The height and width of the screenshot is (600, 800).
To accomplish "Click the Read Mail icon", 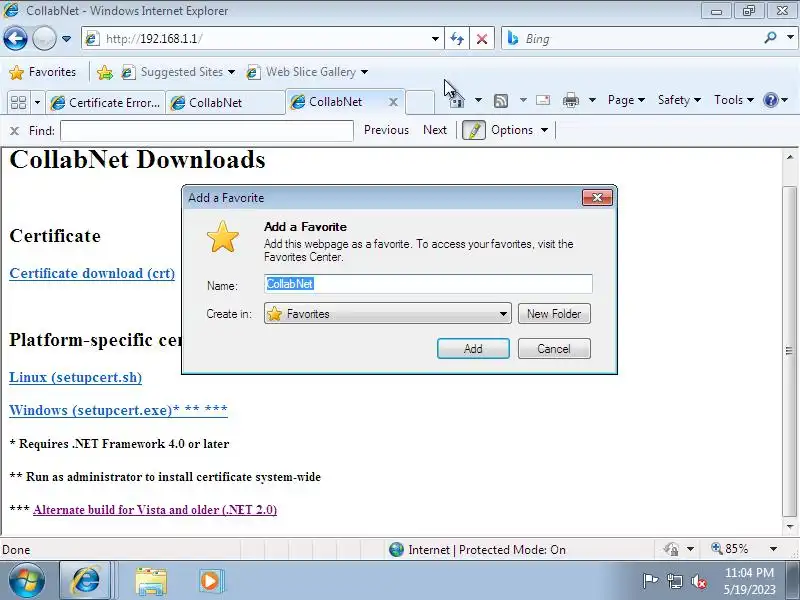I will (x=543, y=100).
